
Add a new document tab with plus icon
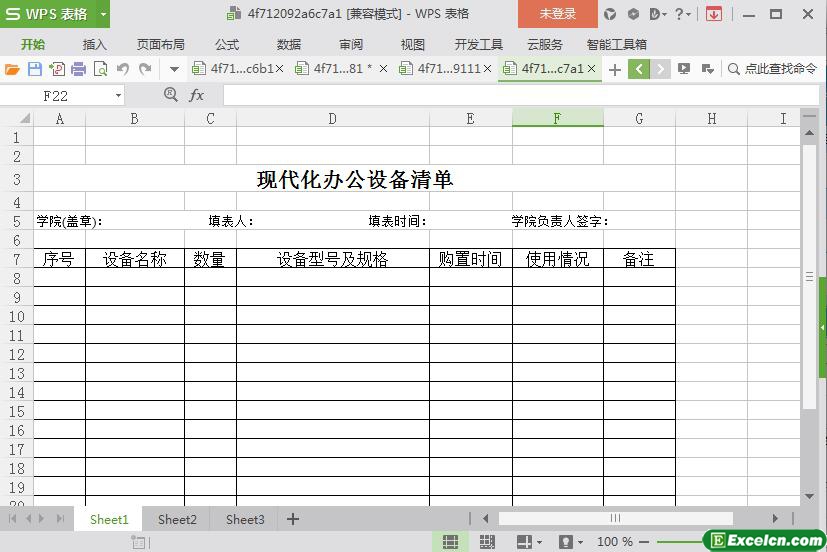click(x=614, y=69)
